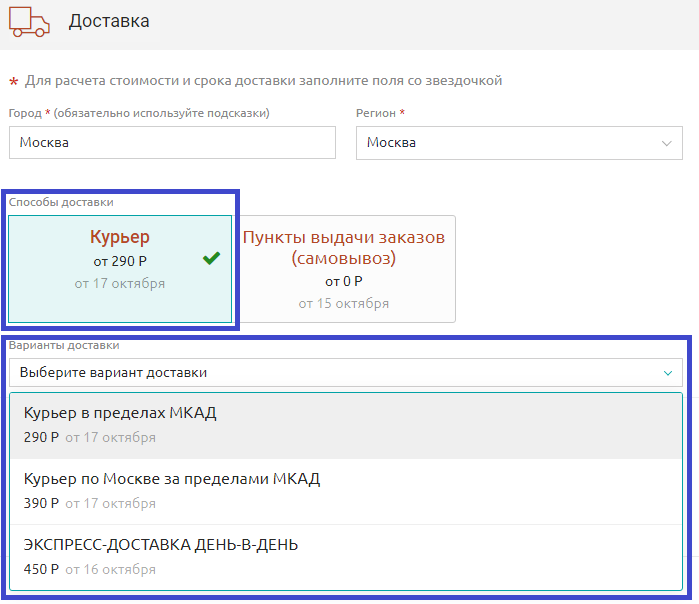Click 'от 290 Р' on Курьер card

pos(120,261)
